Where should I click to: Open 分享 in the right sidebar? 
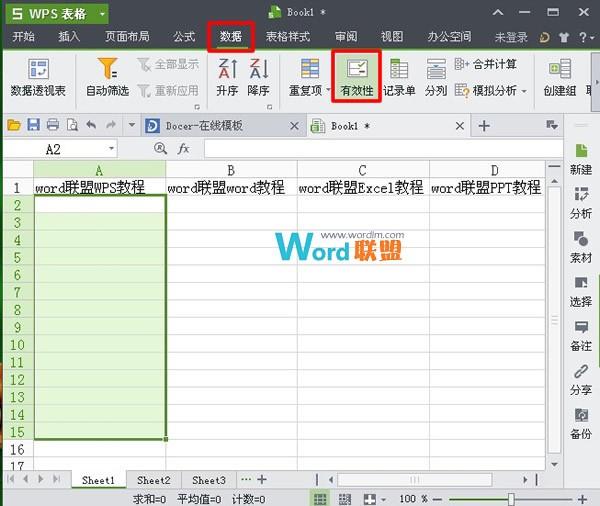(x=580, y=379)
